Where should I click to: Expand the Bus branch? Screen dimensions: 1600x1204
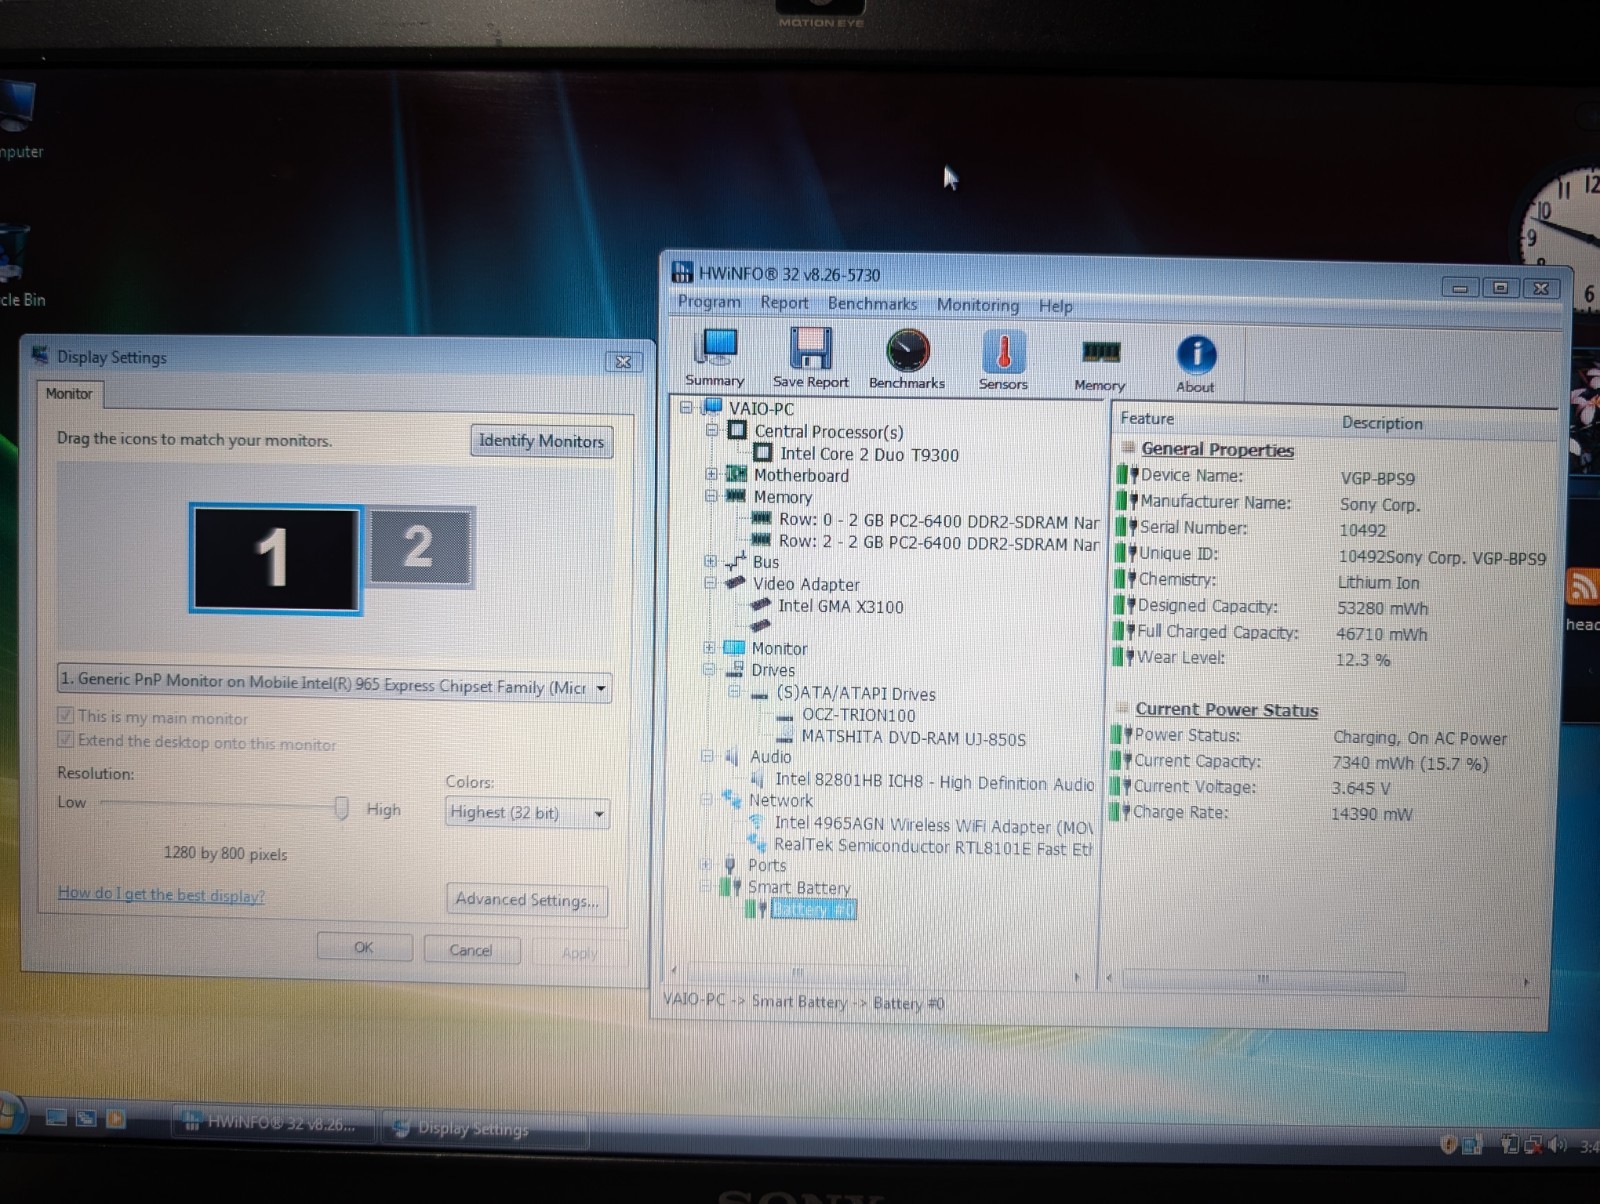710,561
